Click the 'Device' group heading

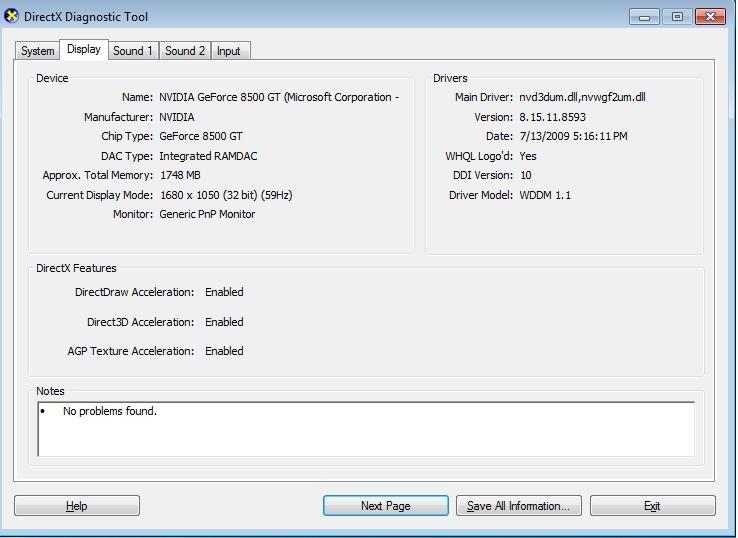point(52,78)
